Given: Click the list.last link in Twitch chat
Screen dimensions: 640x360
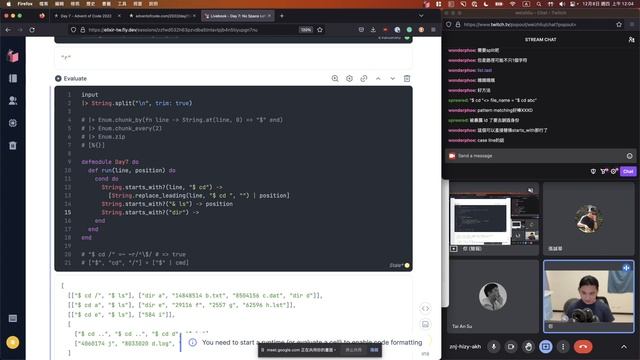Looking at the screenshot, I should (484, 70).
